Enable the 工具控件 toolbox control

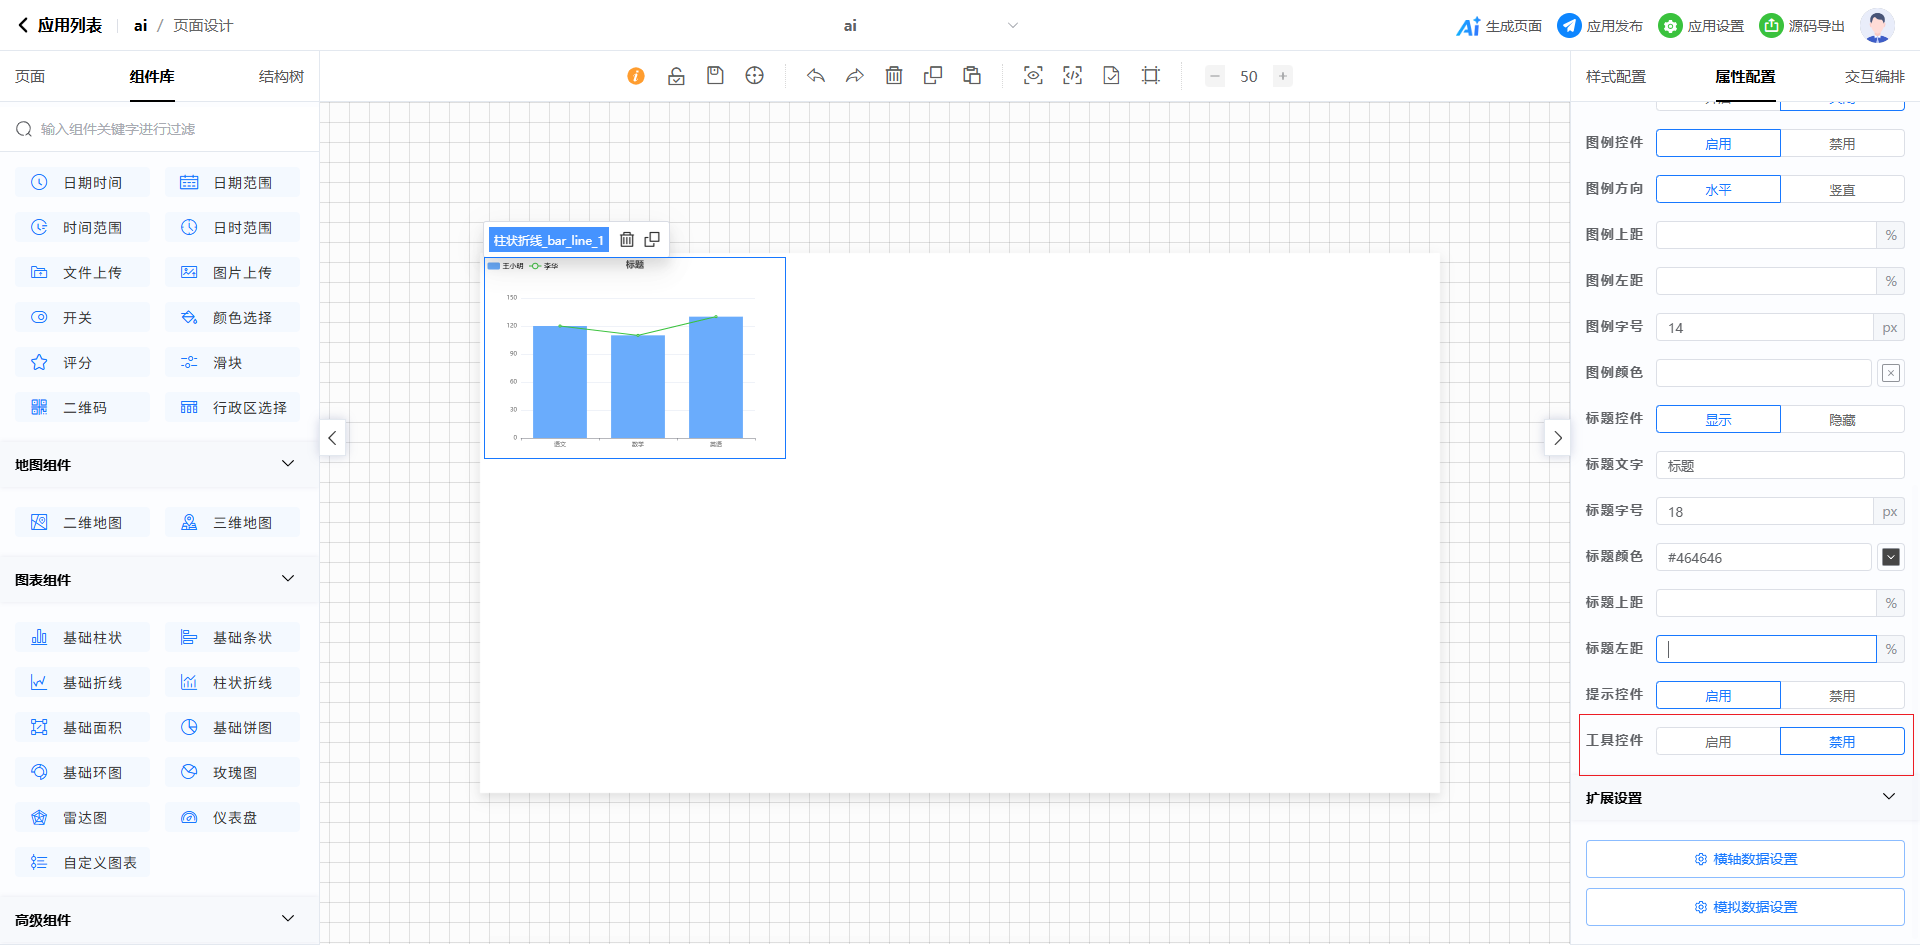pos(1718,742)
